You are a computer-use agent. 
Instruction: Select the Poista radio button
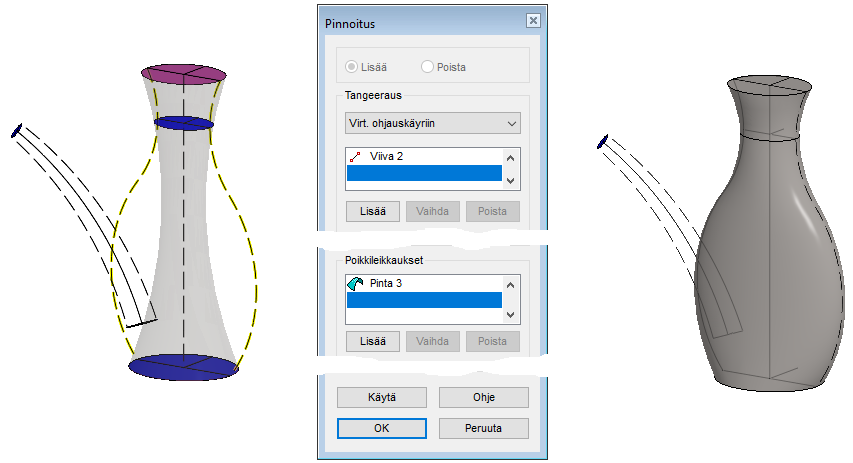pos(428,67)
